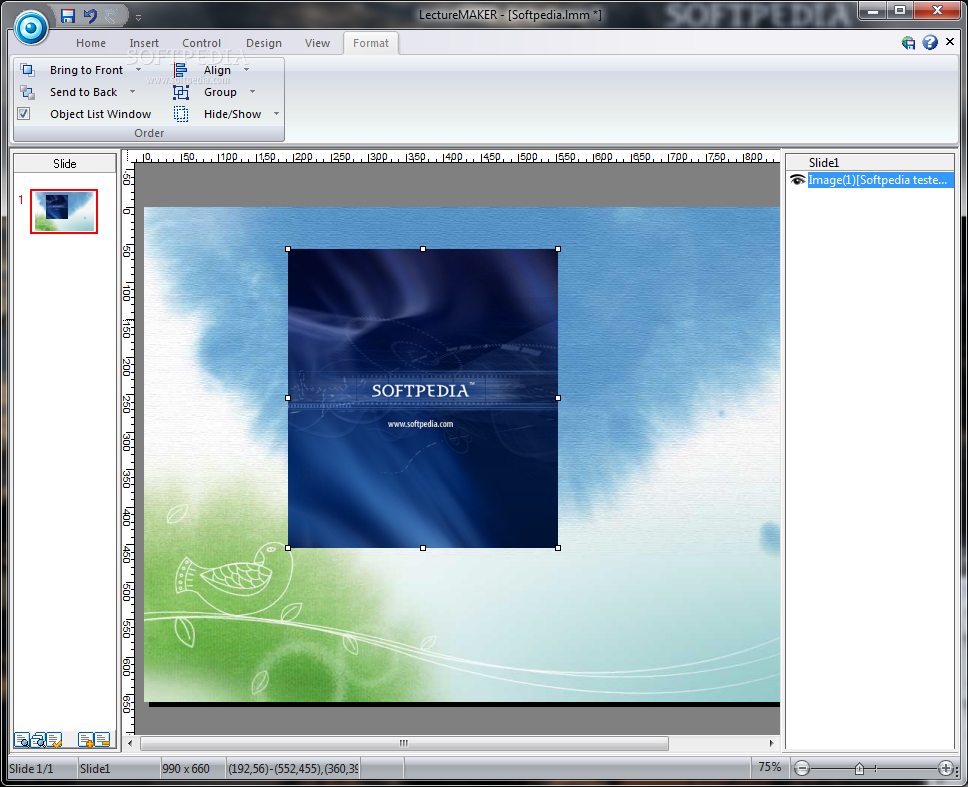The image size is (968, 787).
Task: Click the Format ribbon tab
Action: [371, 43]
